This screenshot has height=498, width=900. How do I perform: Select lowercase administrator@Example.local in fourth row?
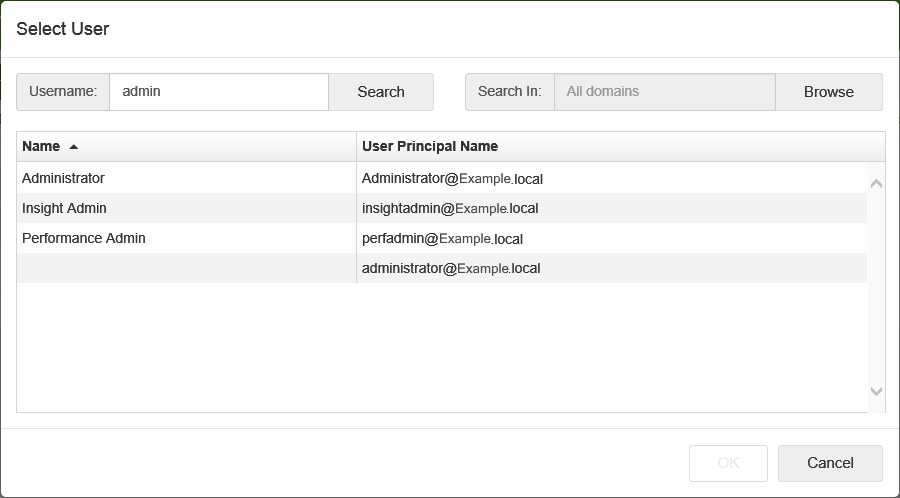click(x=451, y=269)
